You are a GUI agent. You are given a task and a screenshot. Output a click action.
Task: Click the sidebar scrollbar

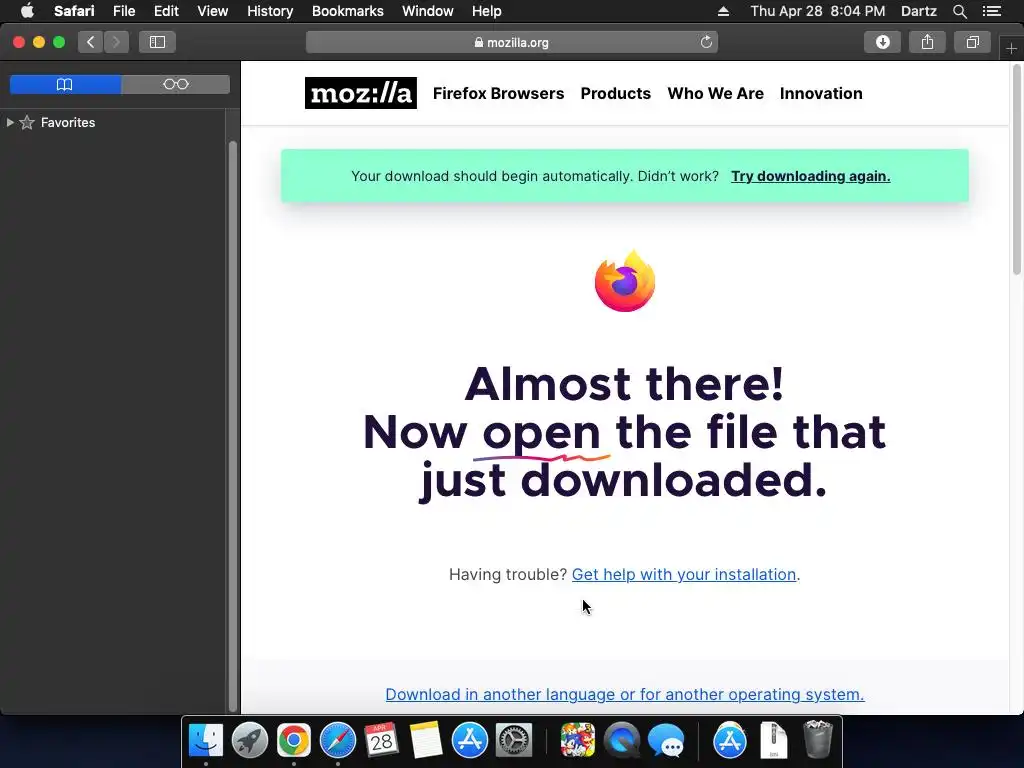coord(232,424)
